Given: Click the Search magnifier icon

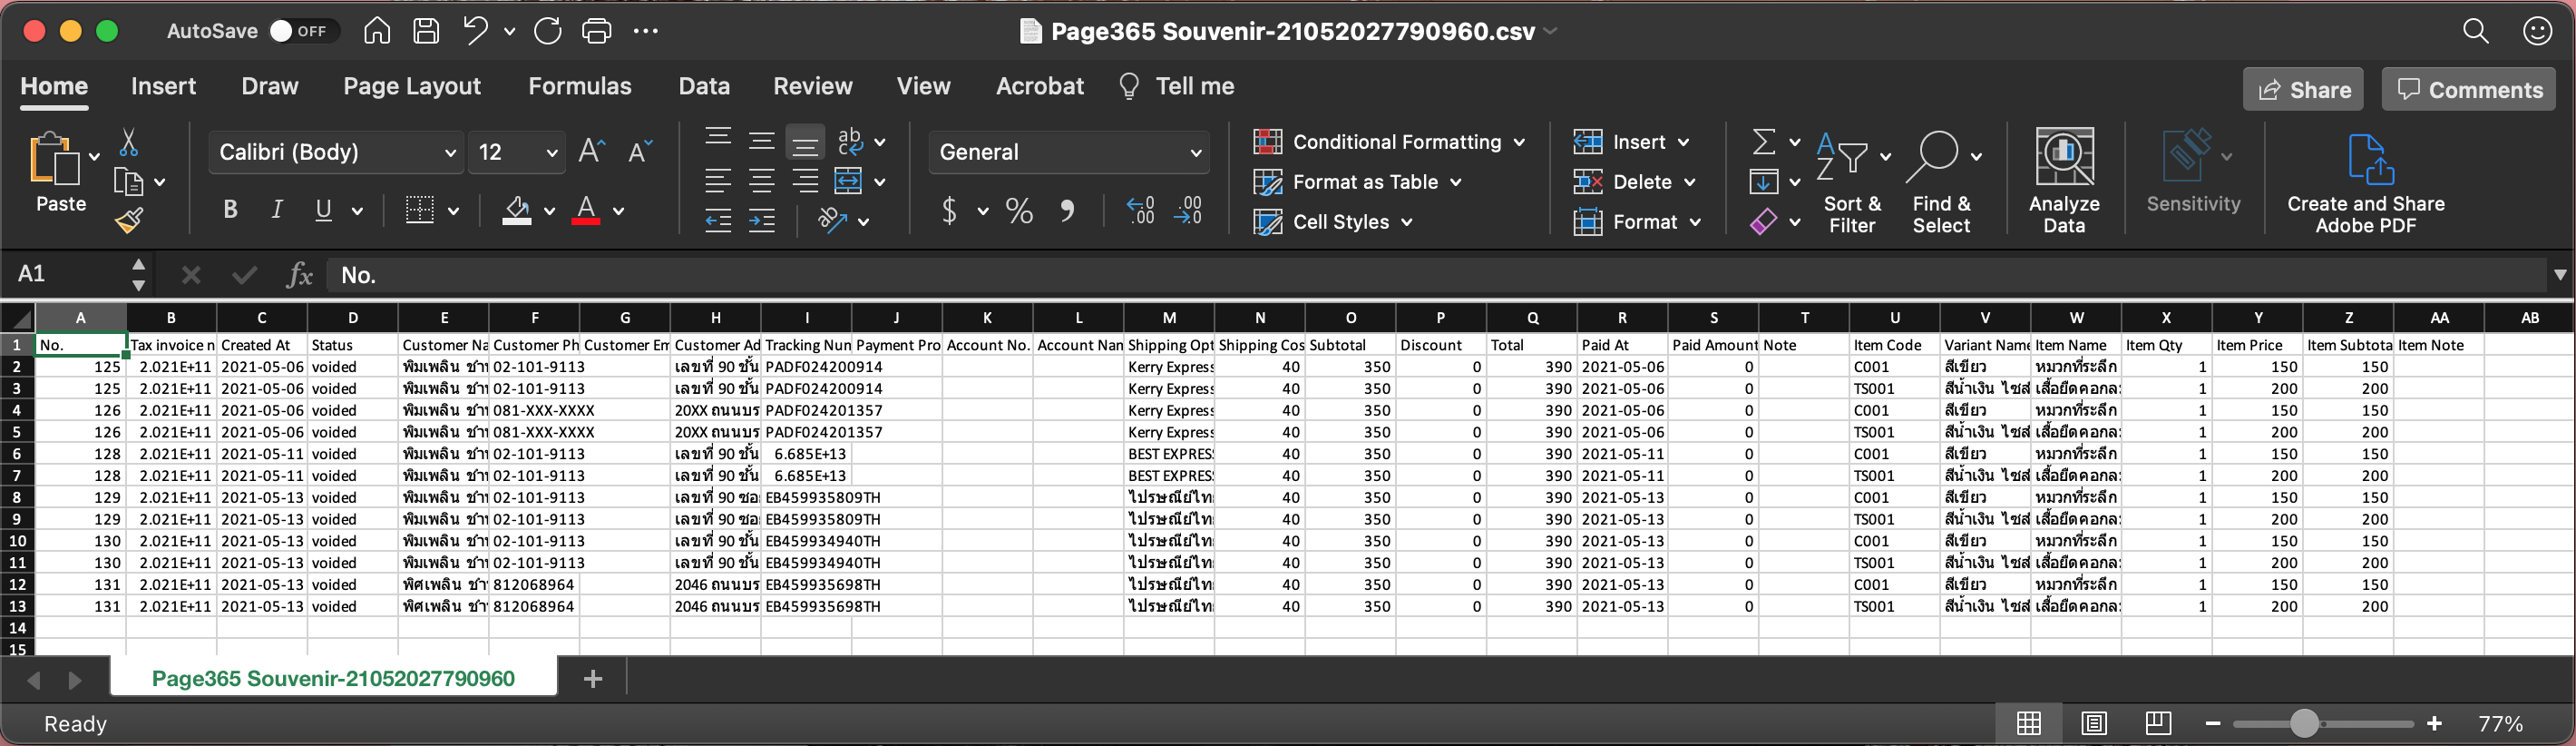Looking at the screenshot, I should [2476, 31].
